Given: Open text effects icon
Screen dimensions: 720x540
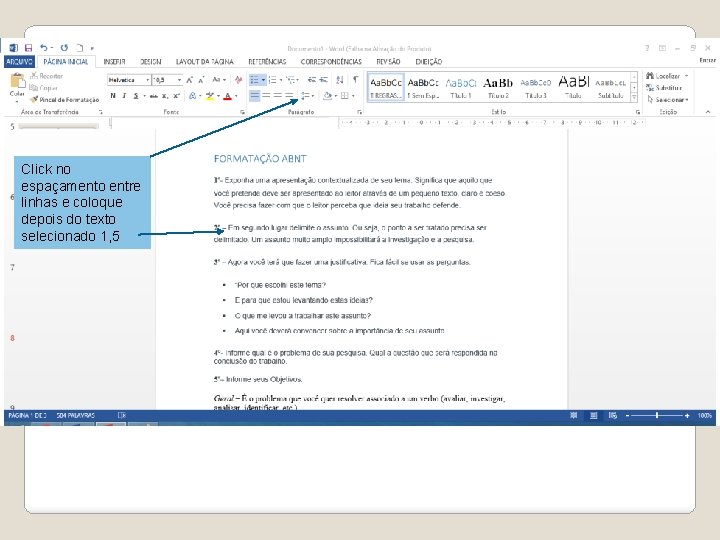Looking at the screenshot, I should (x=192, y=96).
